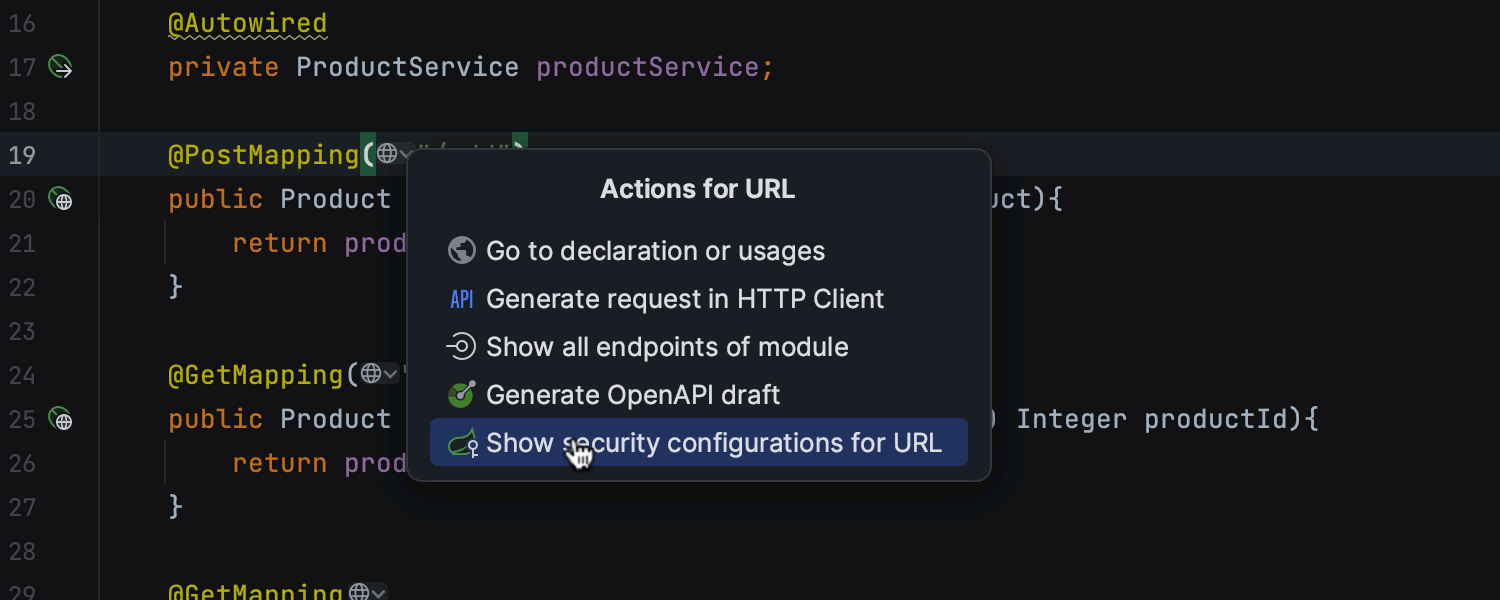
Task: Click the Spring security icon in the popup
Action: coord(461,443)
